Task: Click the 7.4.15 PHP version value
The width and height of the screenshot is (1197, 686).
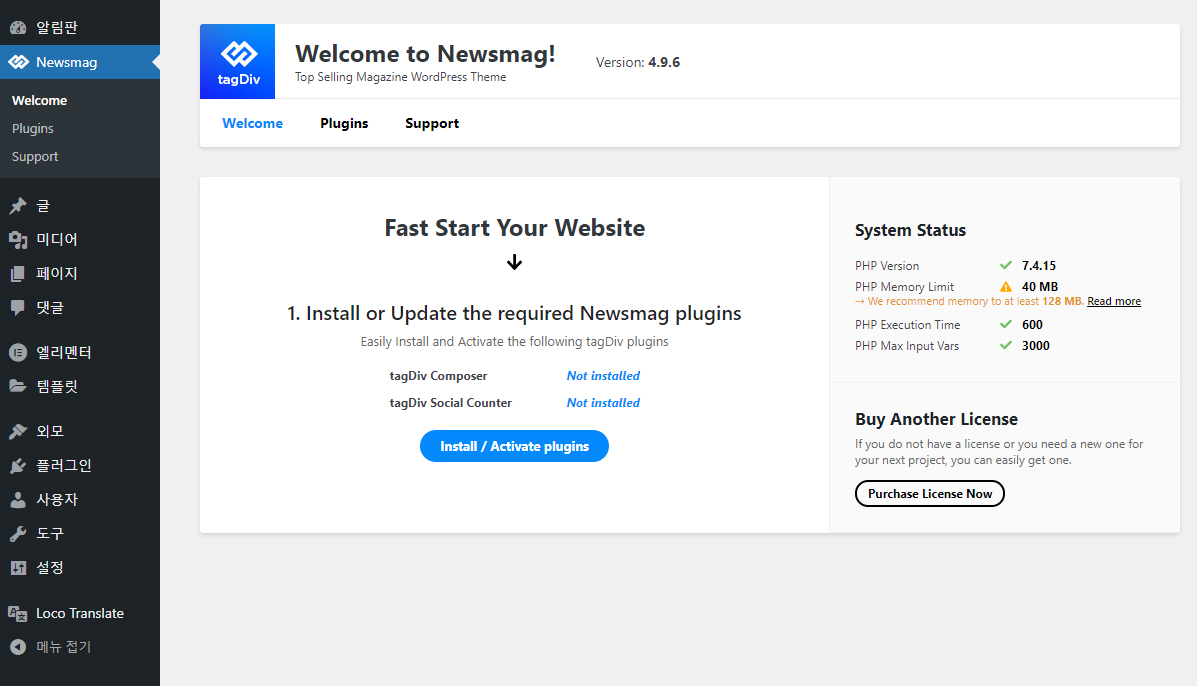Action: pos(1039,266)
